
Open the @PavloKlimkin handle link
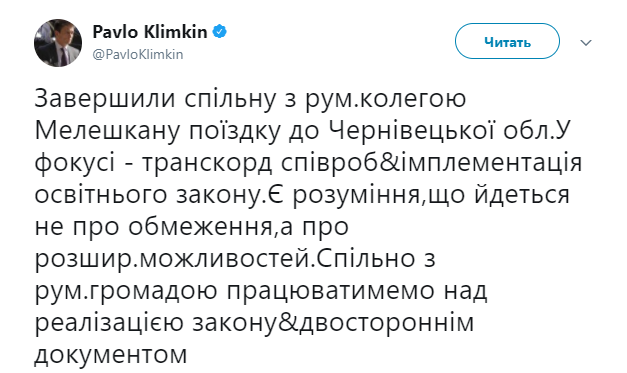[x=138, y=54]
